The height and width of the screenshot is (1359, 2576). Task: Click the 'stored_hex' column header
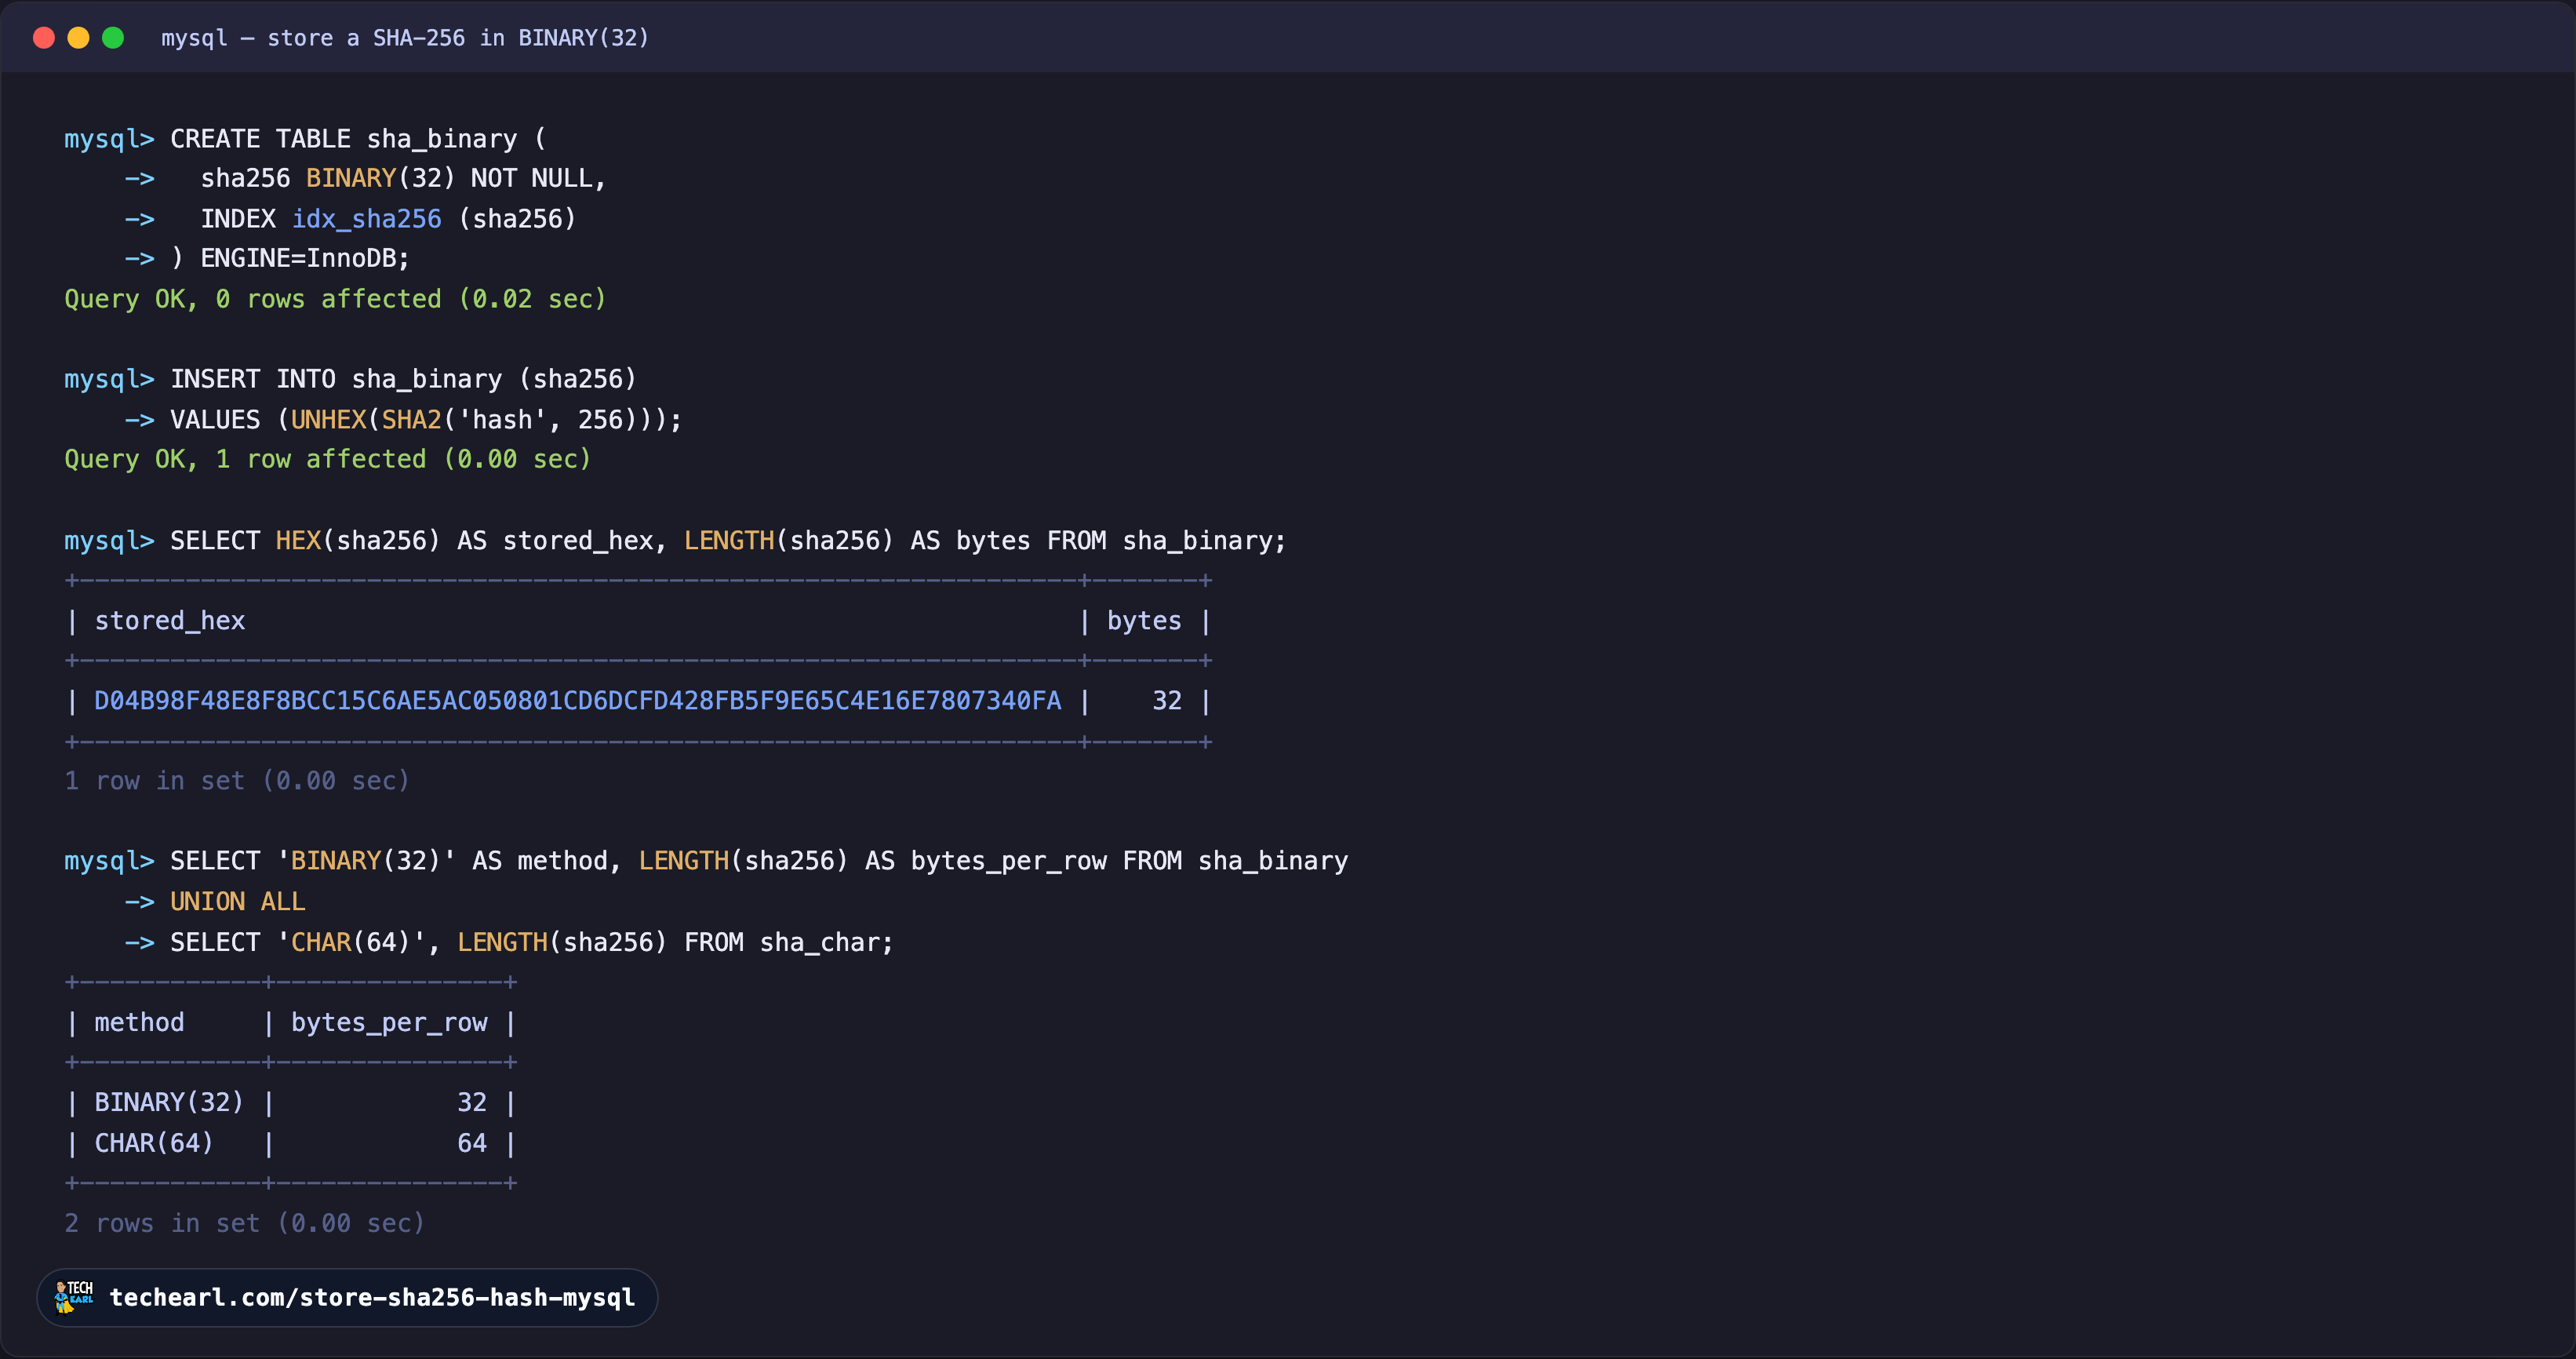pos(170,621)
